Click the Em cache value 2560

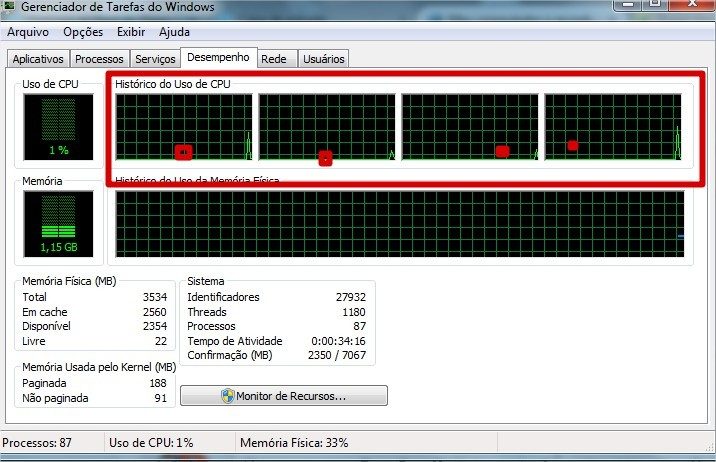155,312
